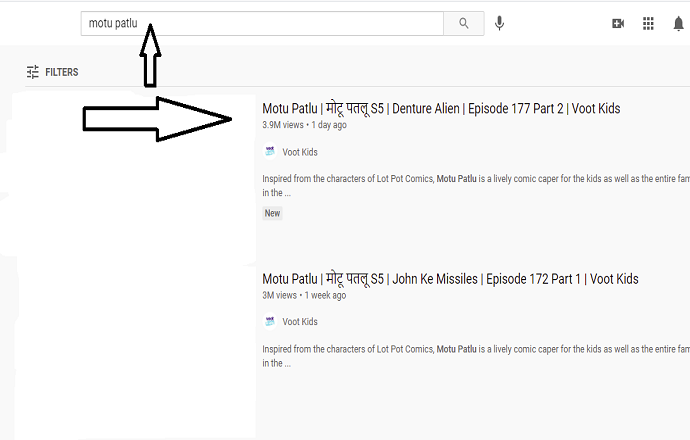Click the New badge under Denture Alien video
690x440 pixels.
pos(272,213)
